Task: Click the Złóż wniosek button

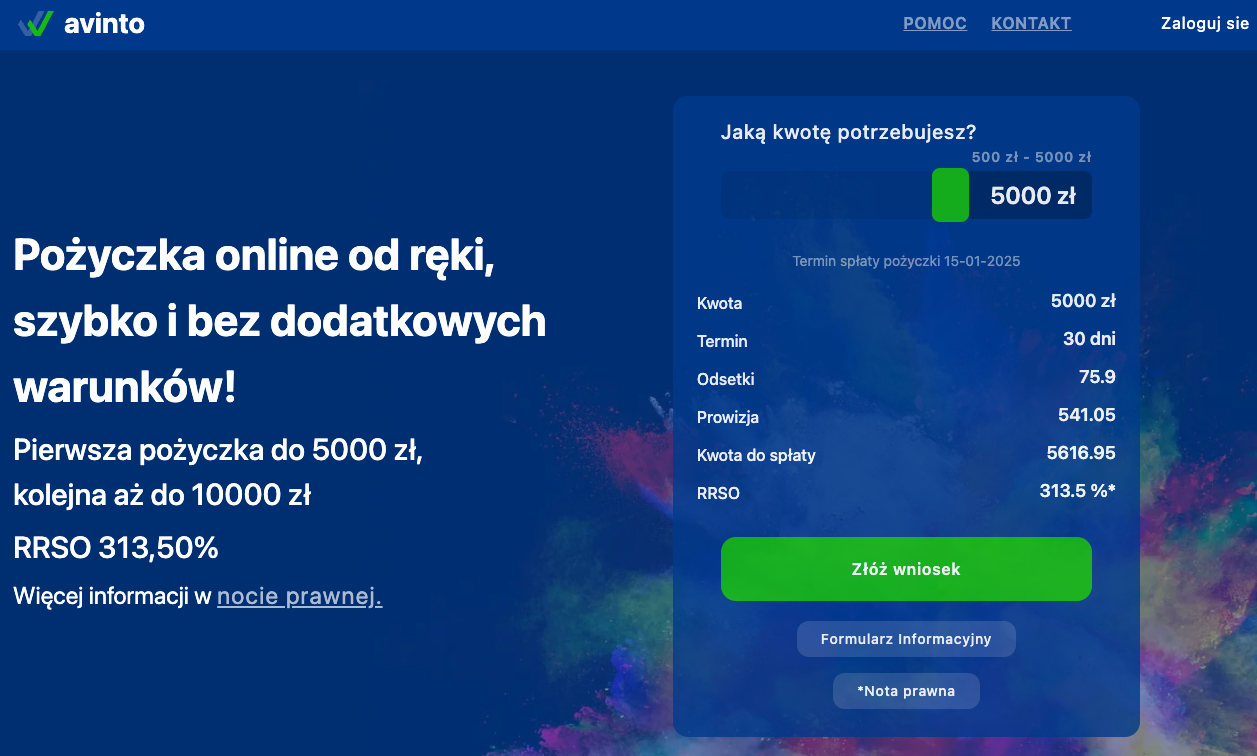Action: 906,569
